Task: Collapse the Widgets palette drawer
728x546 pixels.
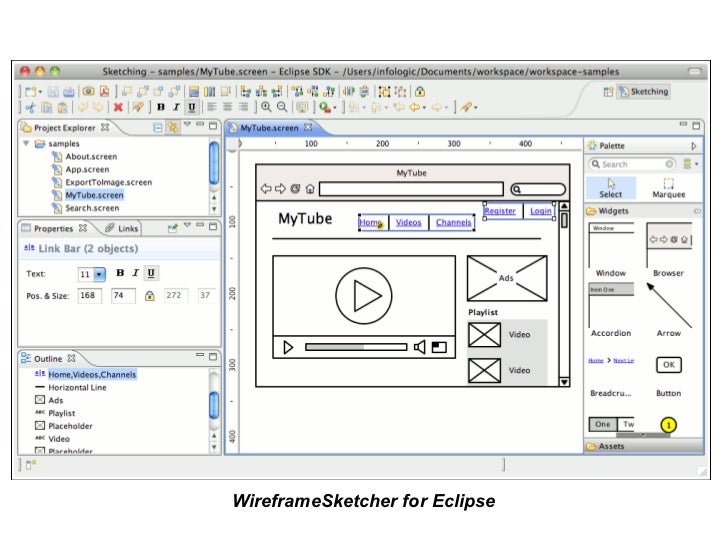Action: (x=644, y=211)
